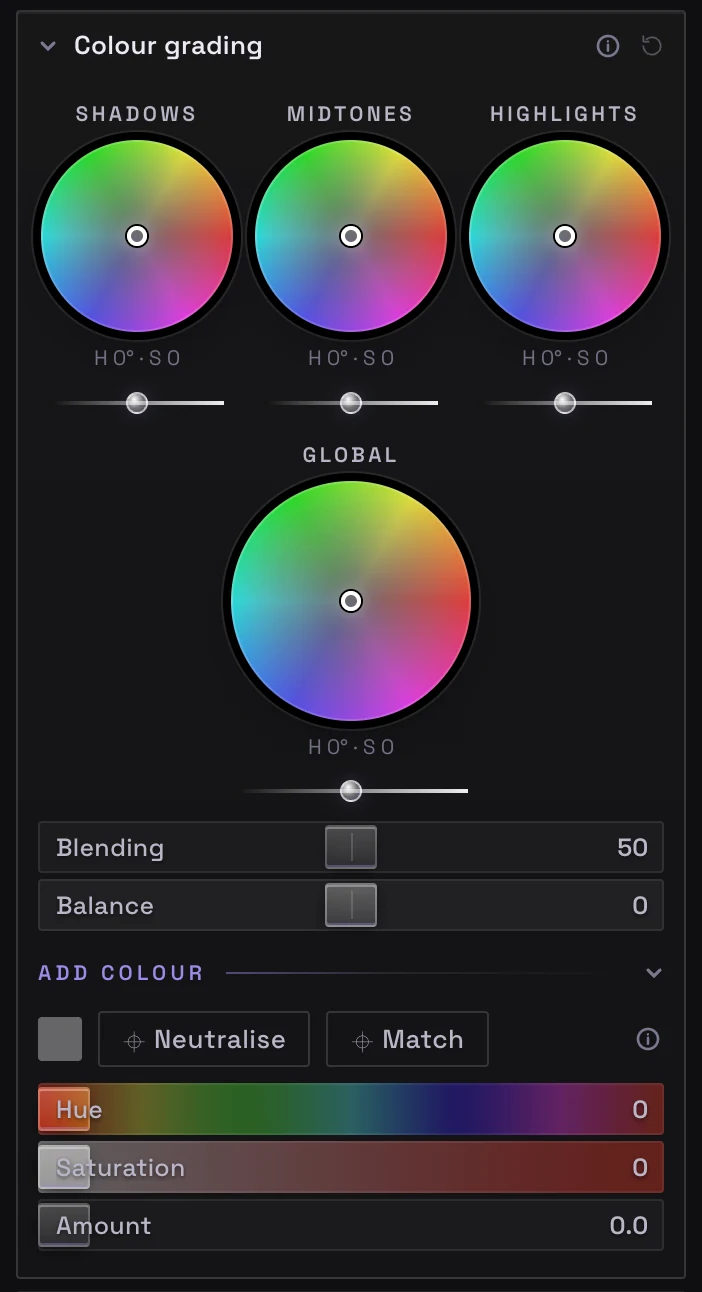Click the Colour grading title text
Viewport: 702px width, 1292px height.
pos(168,46)
